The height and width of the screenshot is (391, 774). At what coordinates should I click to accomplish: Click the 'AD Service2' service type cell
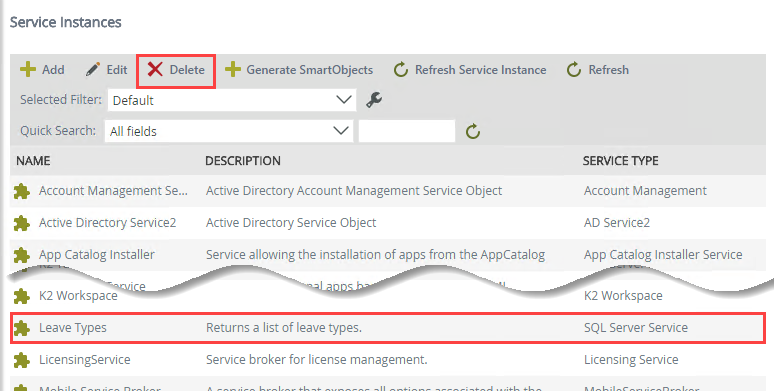pos(617,223)
